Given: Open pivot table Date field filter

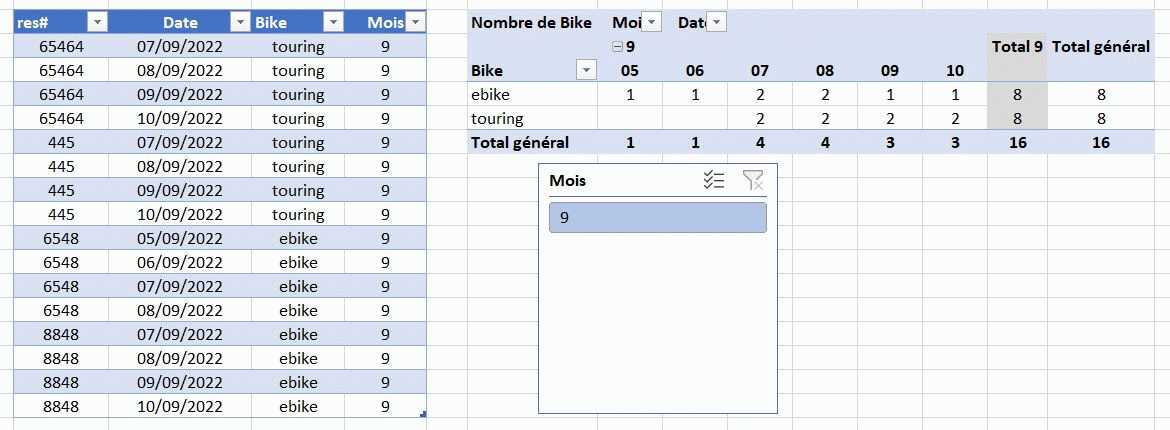Looking at the screenshot, I should [716, 22].
